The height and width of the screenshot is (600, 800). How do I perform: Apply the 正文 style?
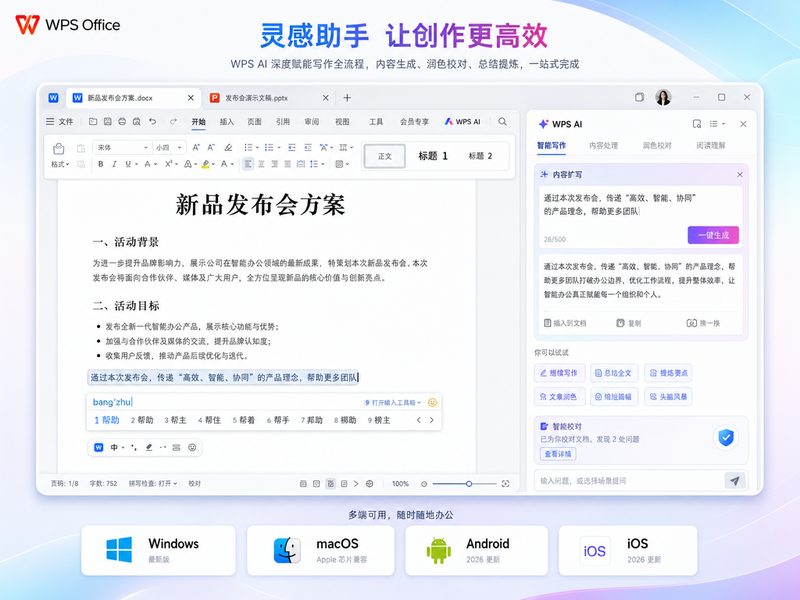pyautogui.click(x=385, y=156)
